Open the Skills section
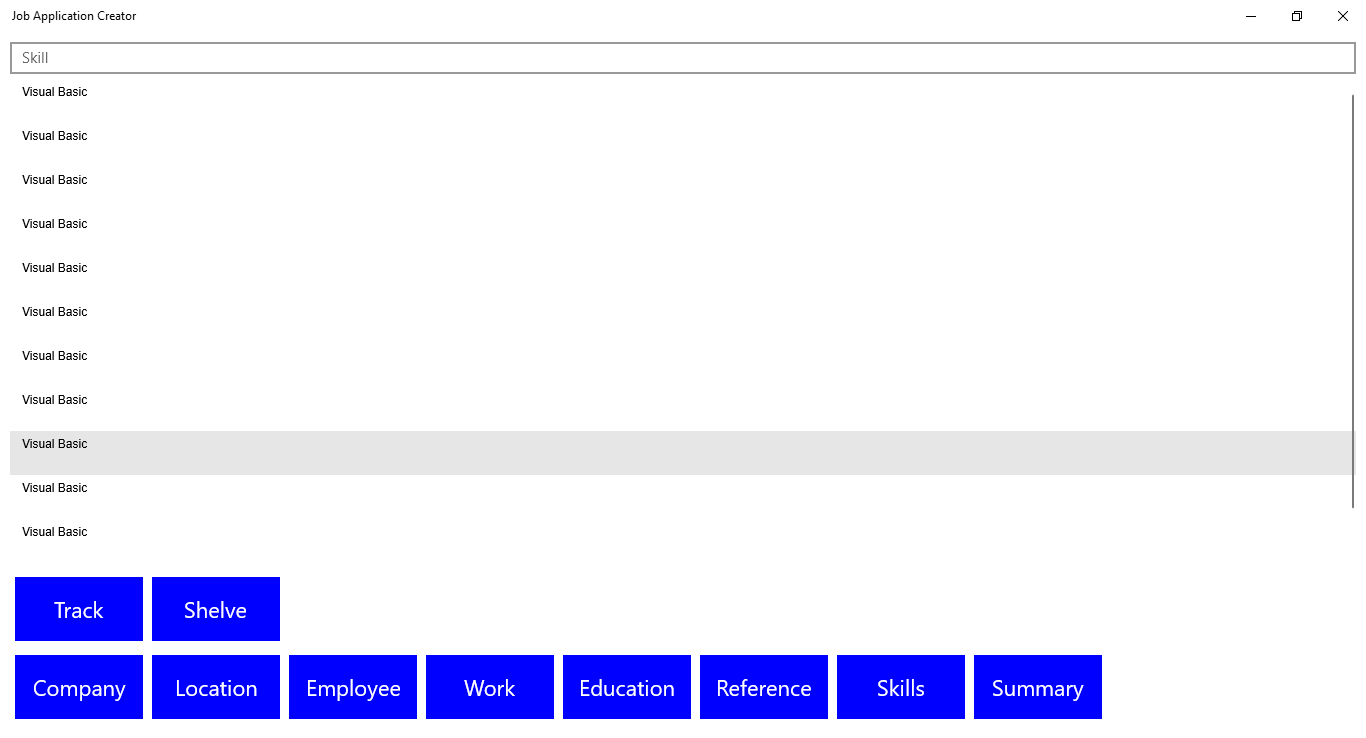1366x738 pixels. [901, 687]
